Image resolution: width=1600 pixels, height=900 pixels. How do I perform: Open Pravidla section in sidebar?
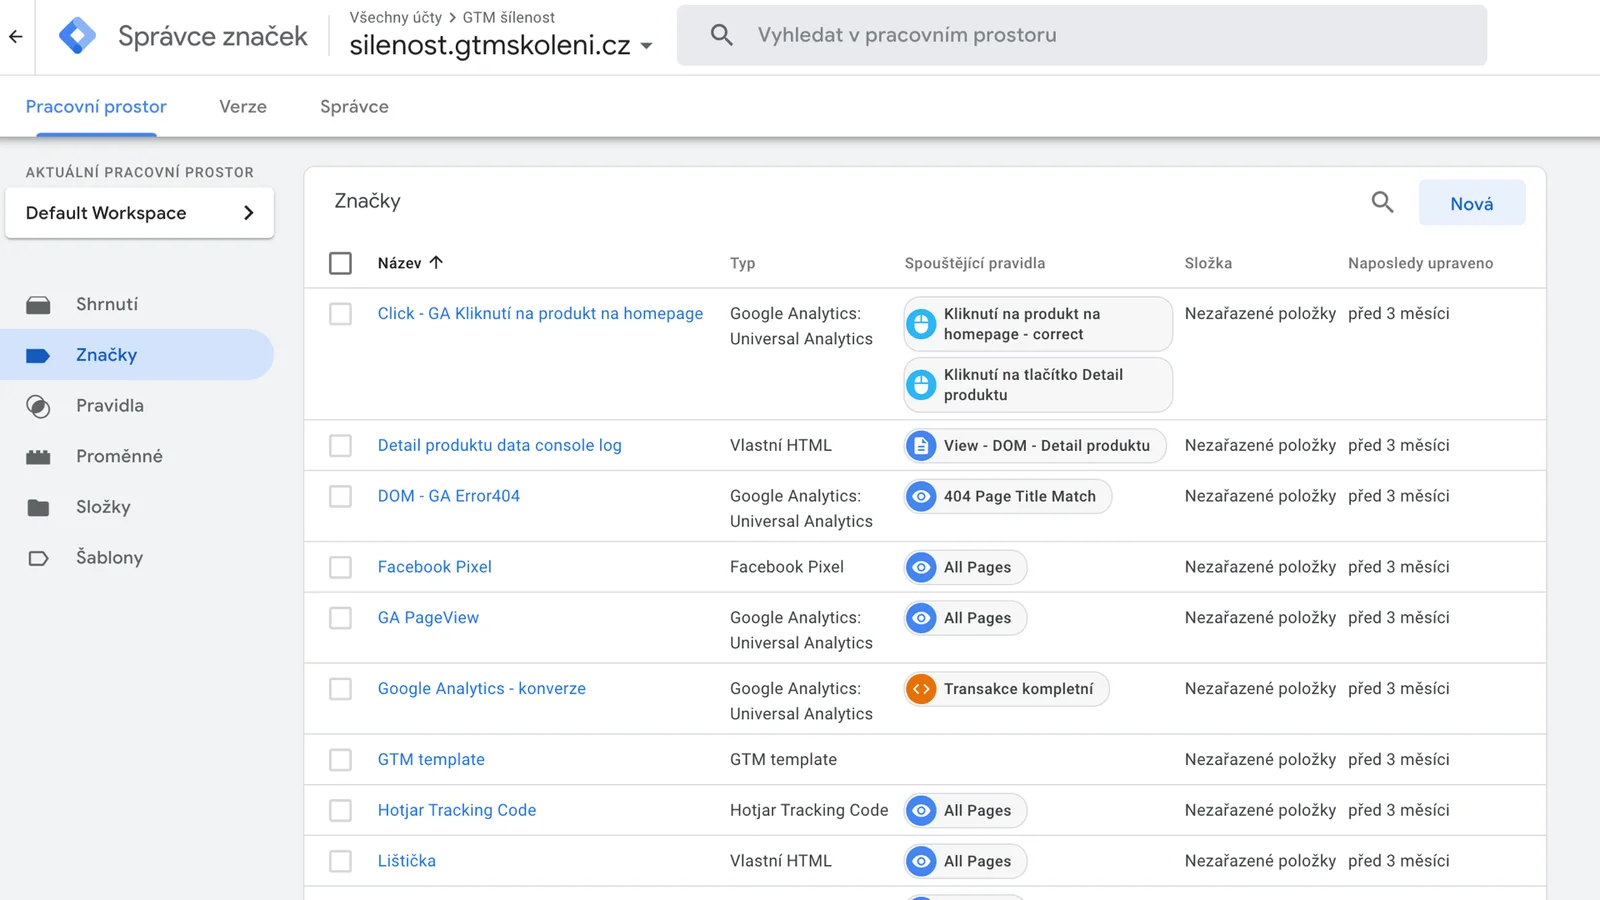click(109, 405)
